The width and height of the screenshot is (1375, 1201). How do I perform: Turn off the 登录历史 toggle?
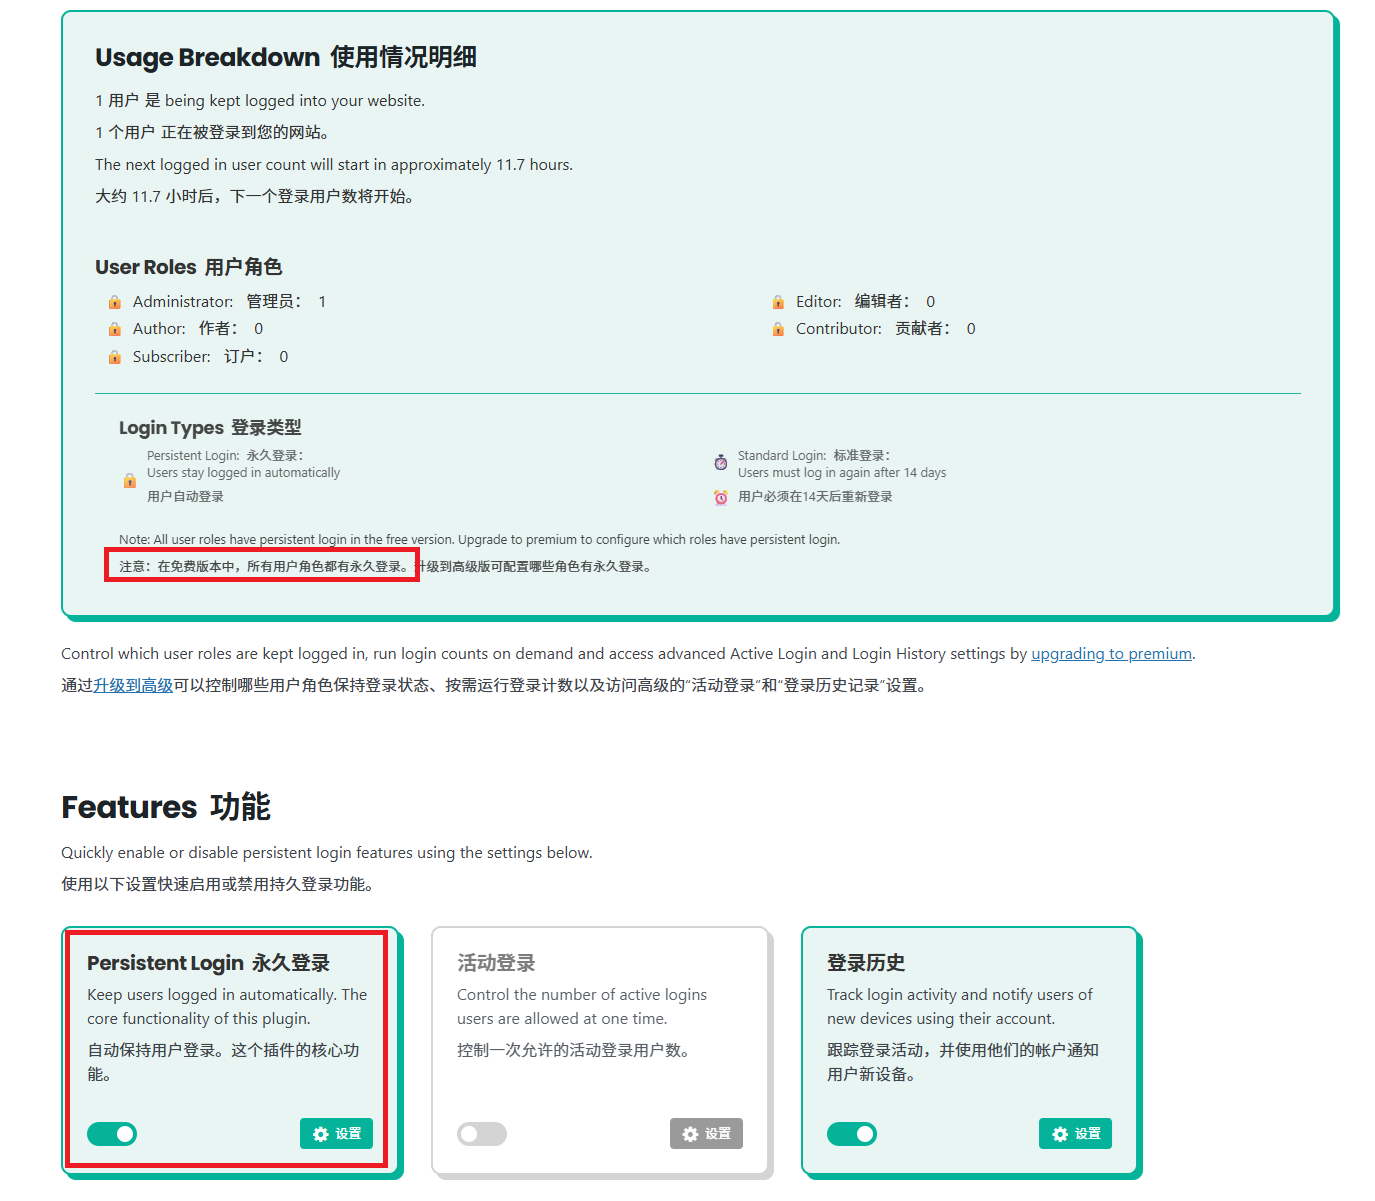click(852, 1133)
